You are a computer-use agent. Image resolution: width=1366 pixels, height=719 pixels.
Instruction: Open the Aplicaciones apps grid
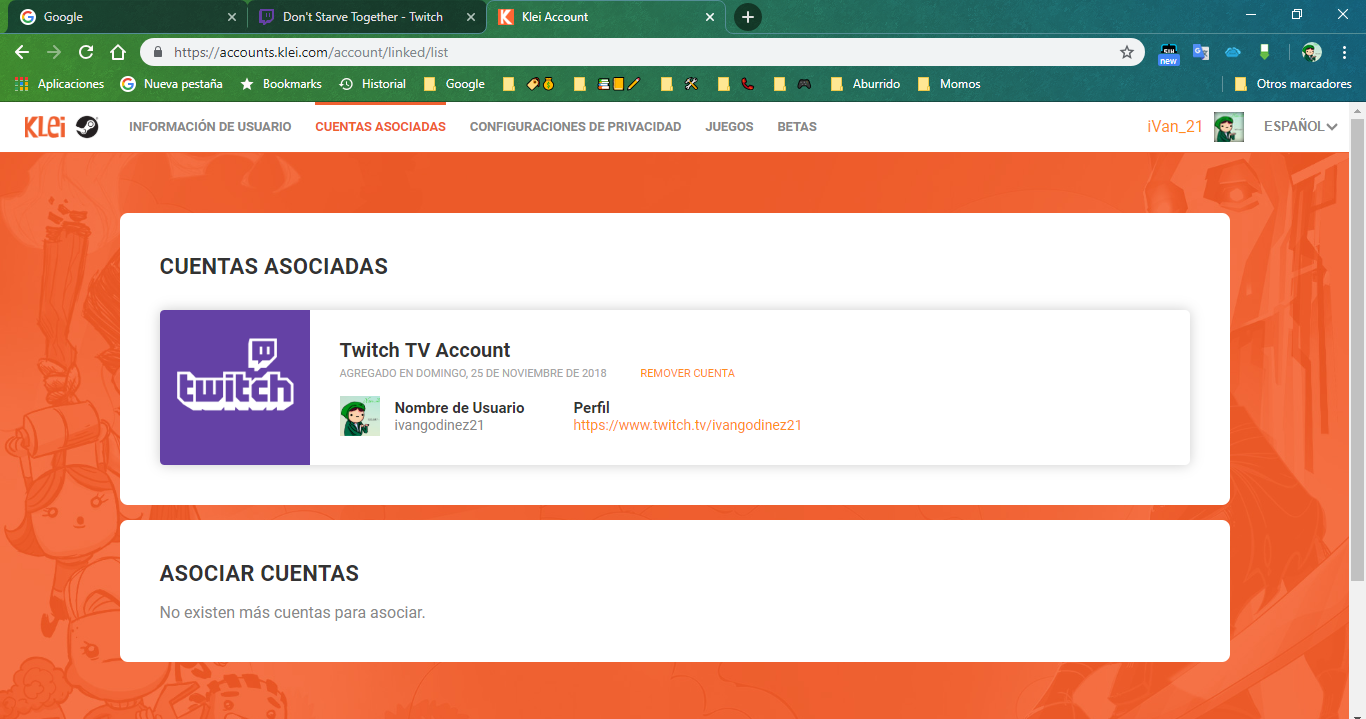click(59, 84)
